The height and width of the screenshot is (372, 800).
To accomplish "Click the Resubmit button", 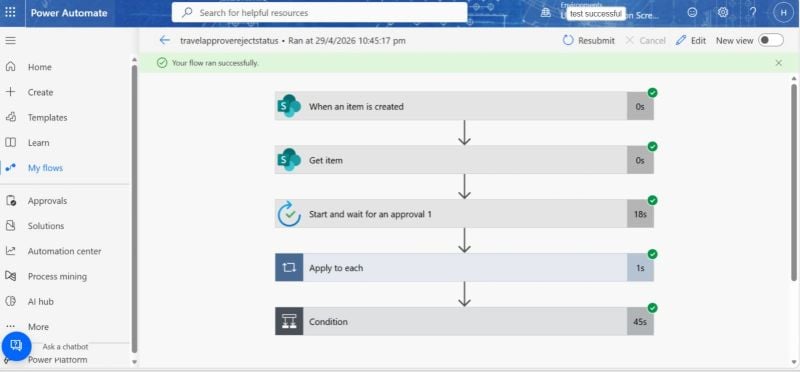I will click(589, 40).
